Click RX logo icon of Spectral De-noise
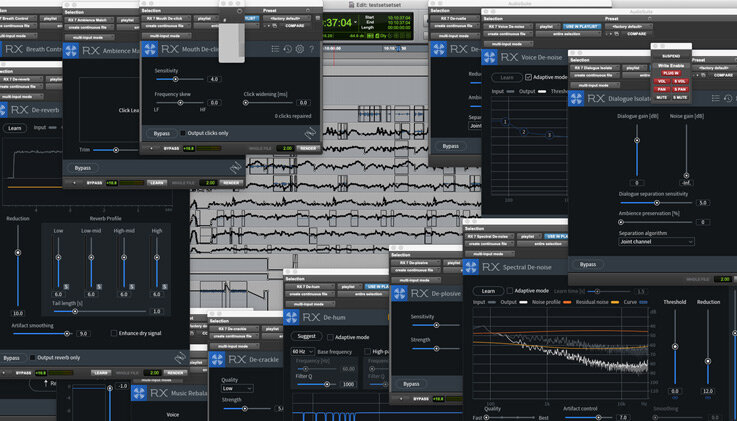 click(x=470, y=267)
